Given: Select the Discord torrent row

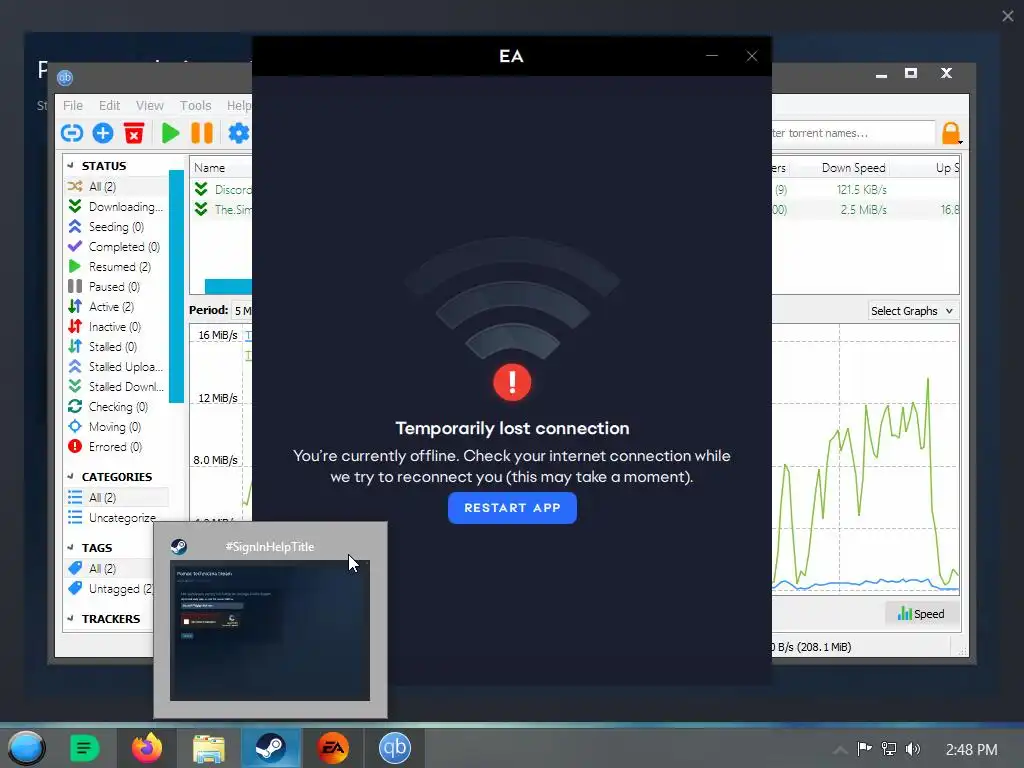Looking at the screenshot, I should [x=222, y=189].
